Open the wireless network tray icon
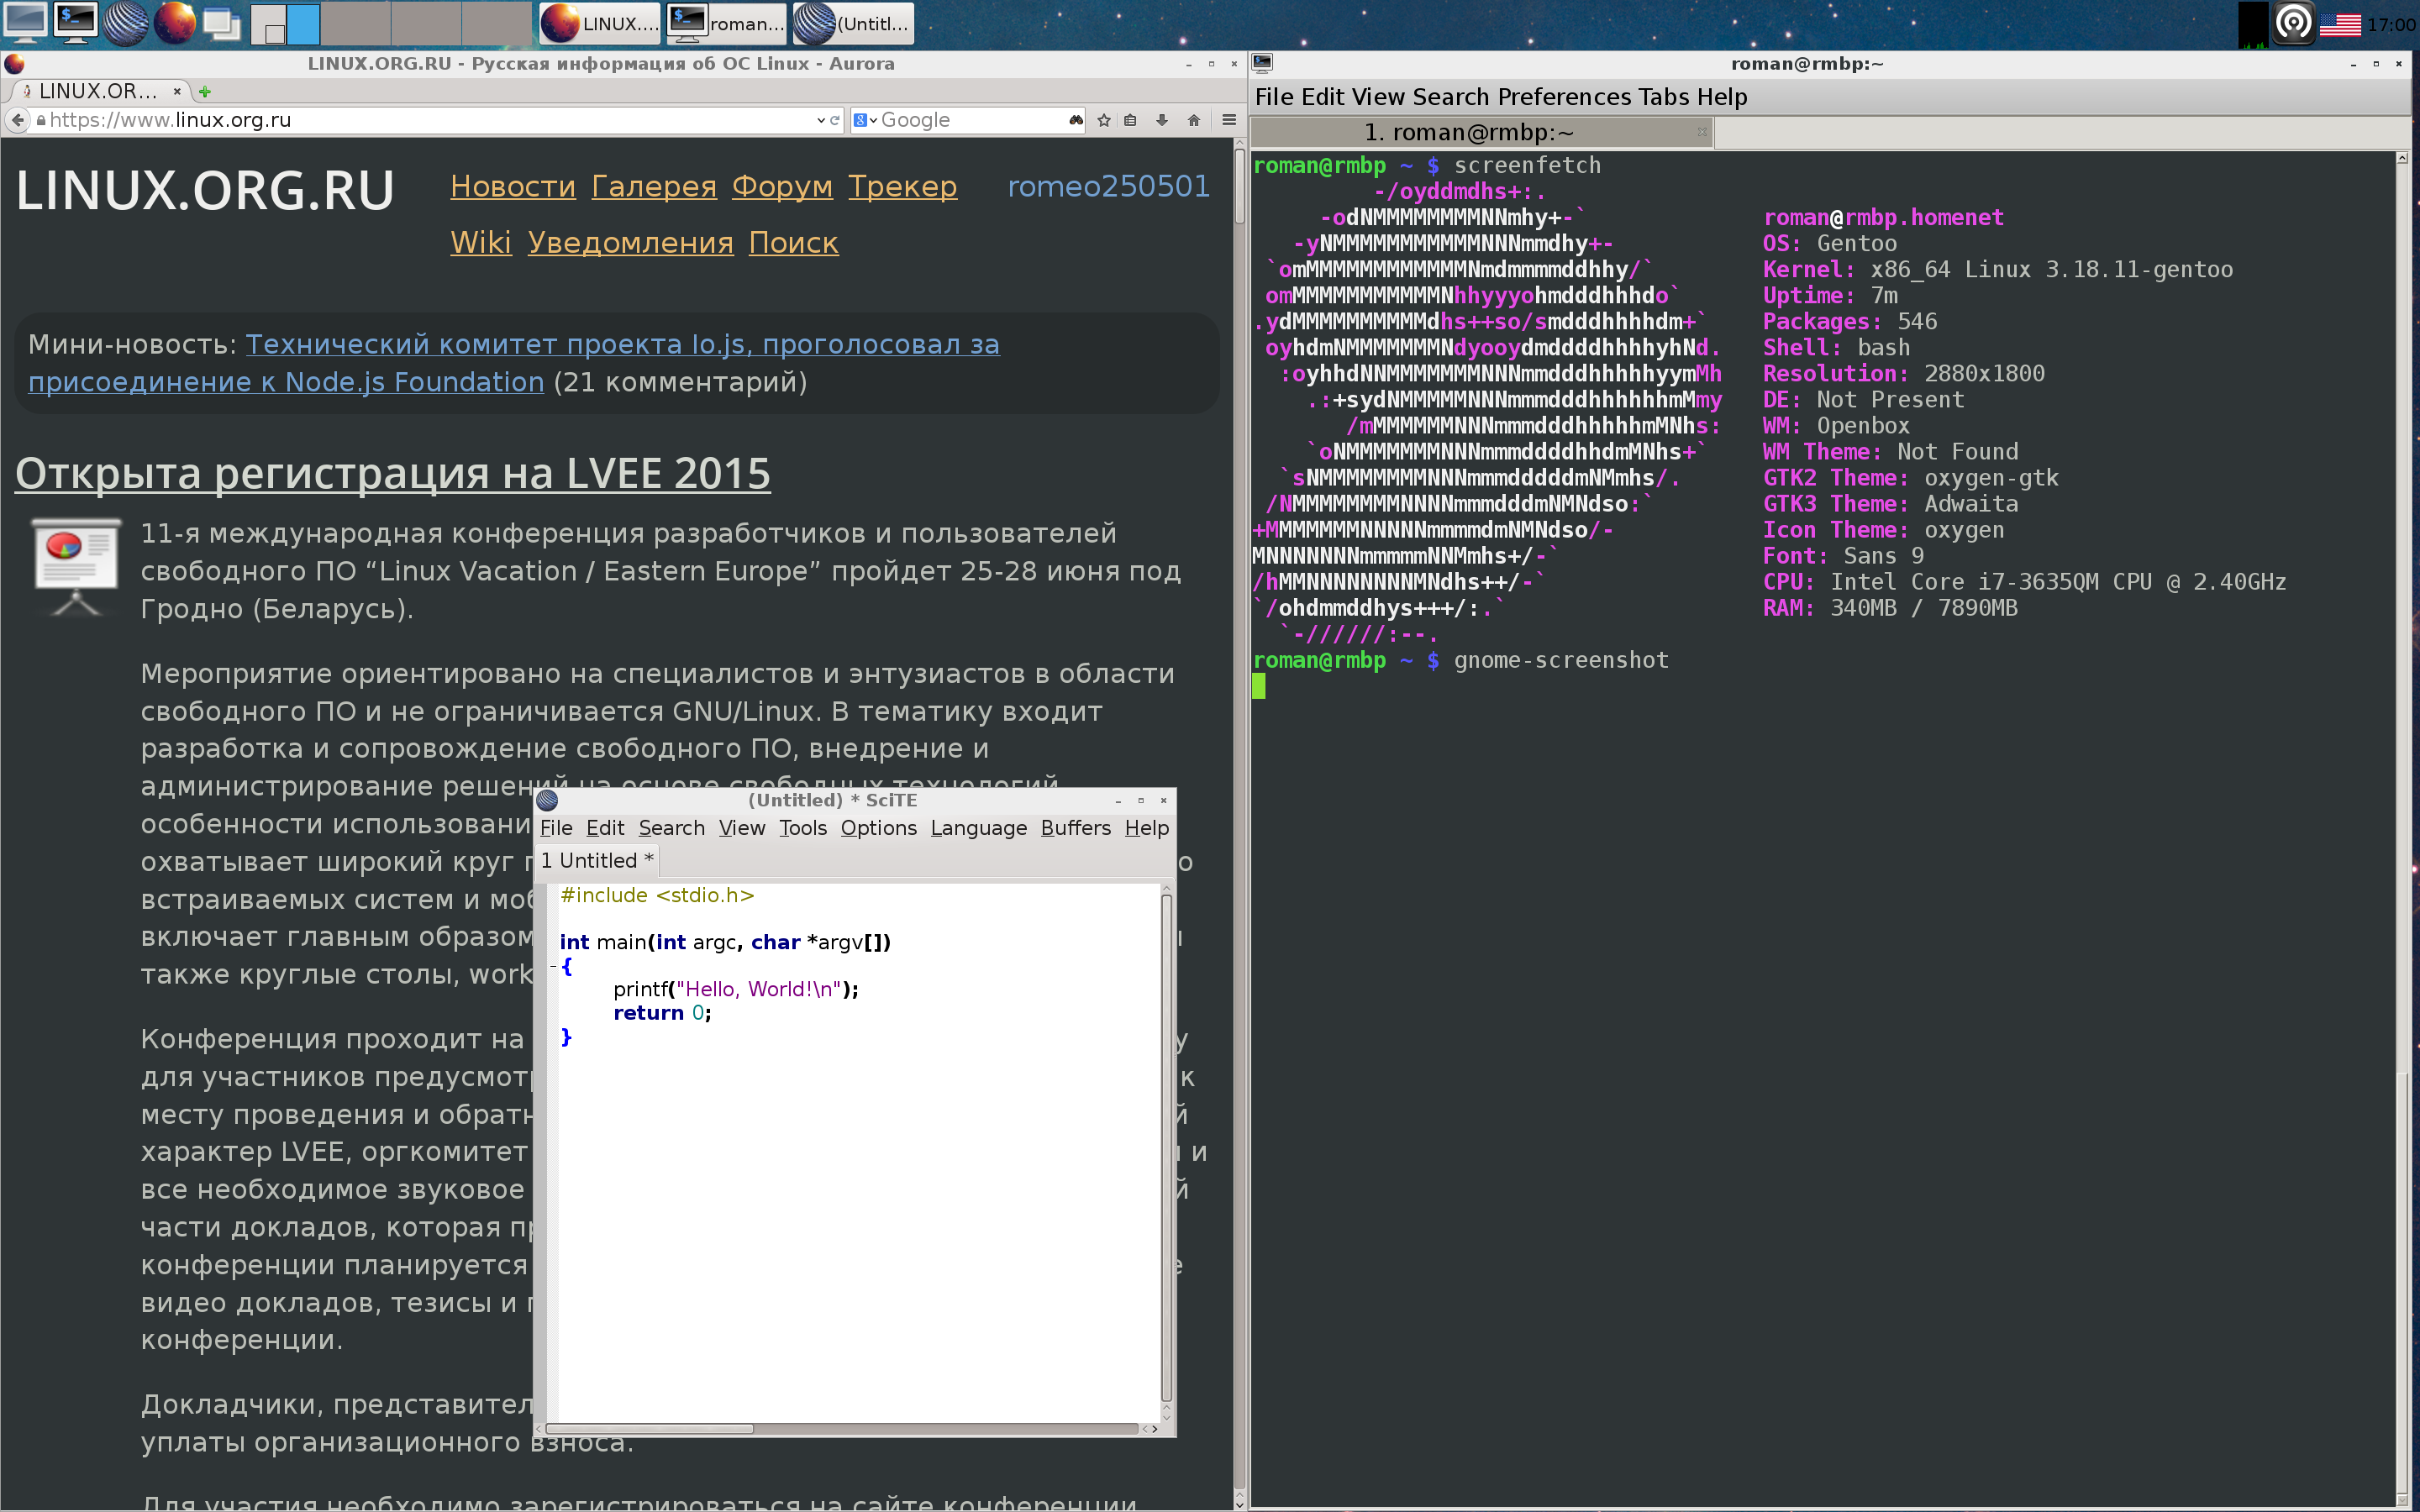Screen dimensions: 2420x1512 pyautogui.click(x=2293, y=23)
